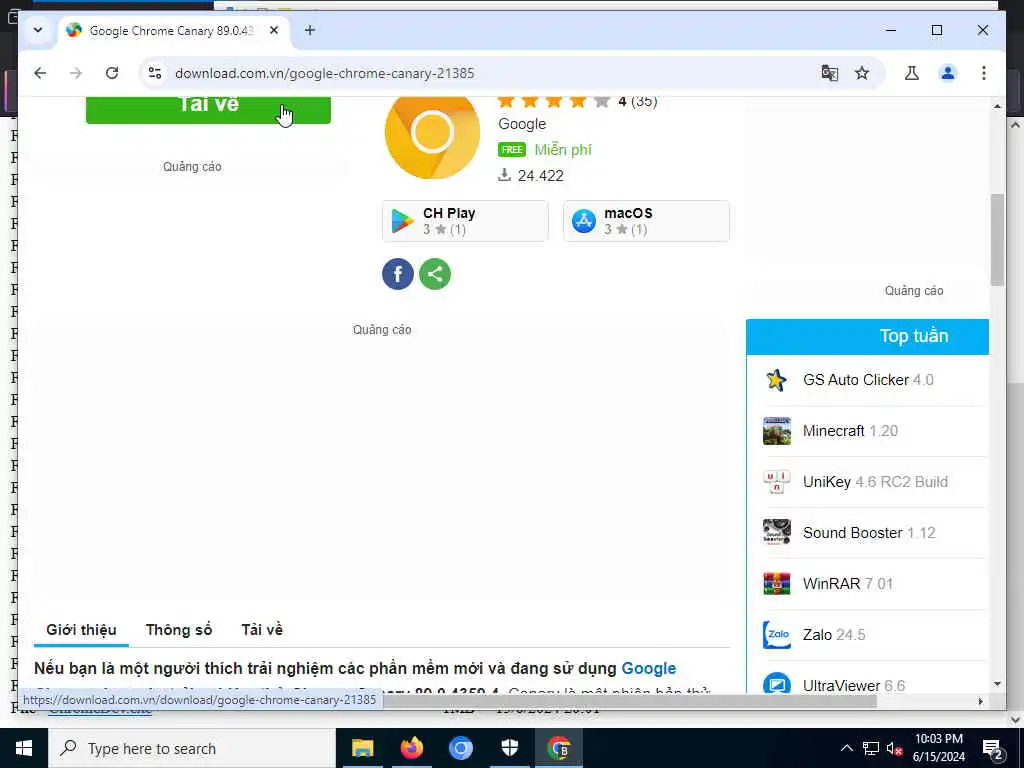Click the horizontal scrollbar right arrow
Viewport: 1024px width, 768px height.
click(x=980, y=701)
